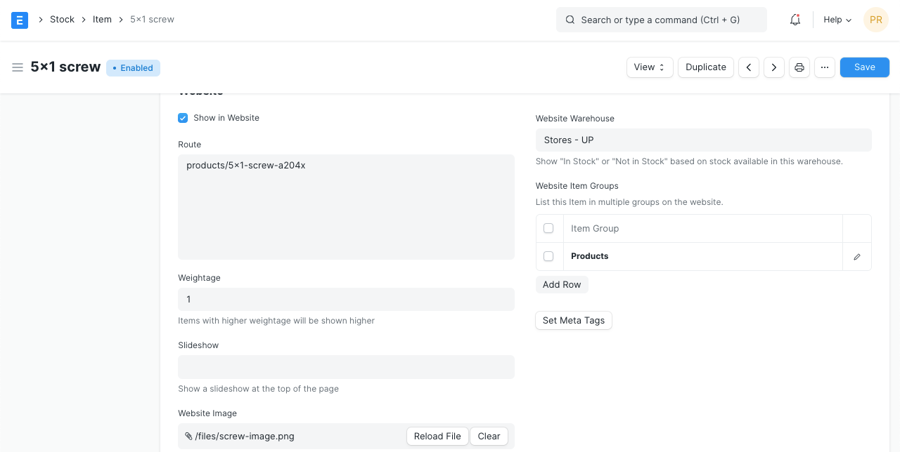The height and width of the screenshot is (452, 900).
Task: Edit the Products row with pencil icon
Action: [x=857, y=257]
